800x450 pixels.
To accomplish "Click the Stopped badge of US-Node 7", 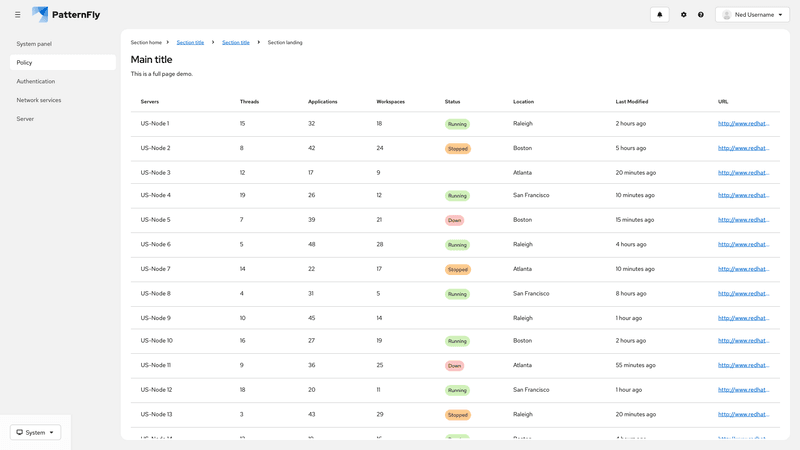I will click(x=458, y=269).
